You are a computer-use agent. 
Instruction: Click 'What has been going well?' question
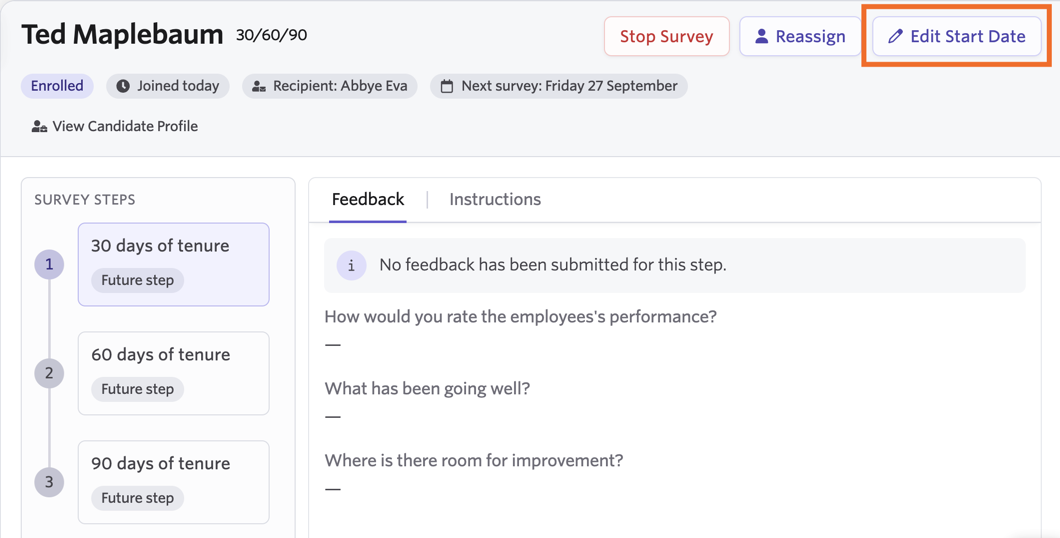point(427,389)
